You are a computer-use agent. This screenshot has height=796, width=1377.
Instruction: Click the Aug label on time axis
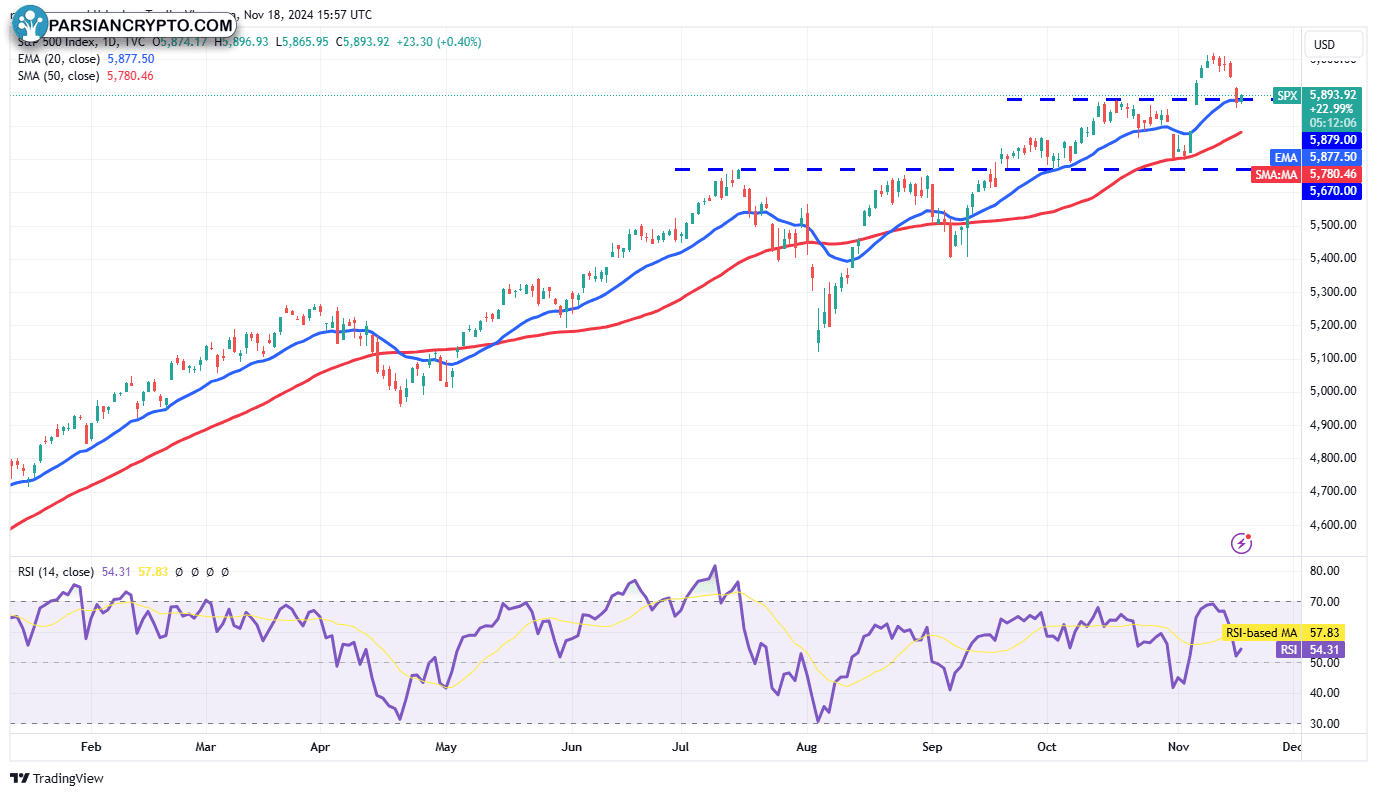(x=807, y=747)
